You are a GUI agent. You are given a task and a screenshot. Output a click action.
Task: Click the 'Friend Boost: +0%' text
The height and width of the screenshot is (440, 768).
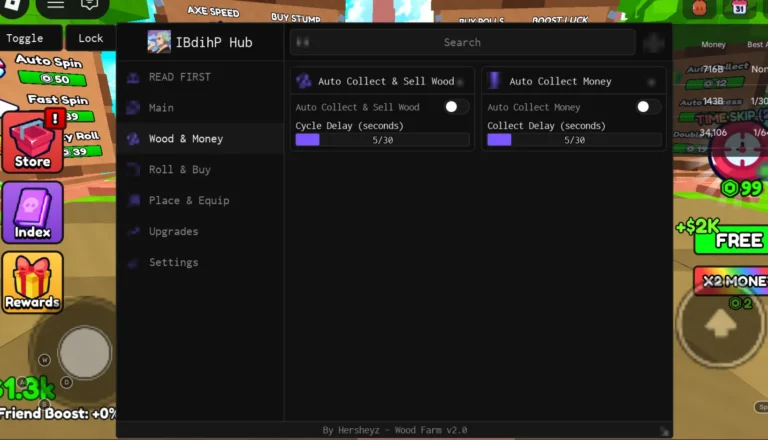(x=58, y=414)
